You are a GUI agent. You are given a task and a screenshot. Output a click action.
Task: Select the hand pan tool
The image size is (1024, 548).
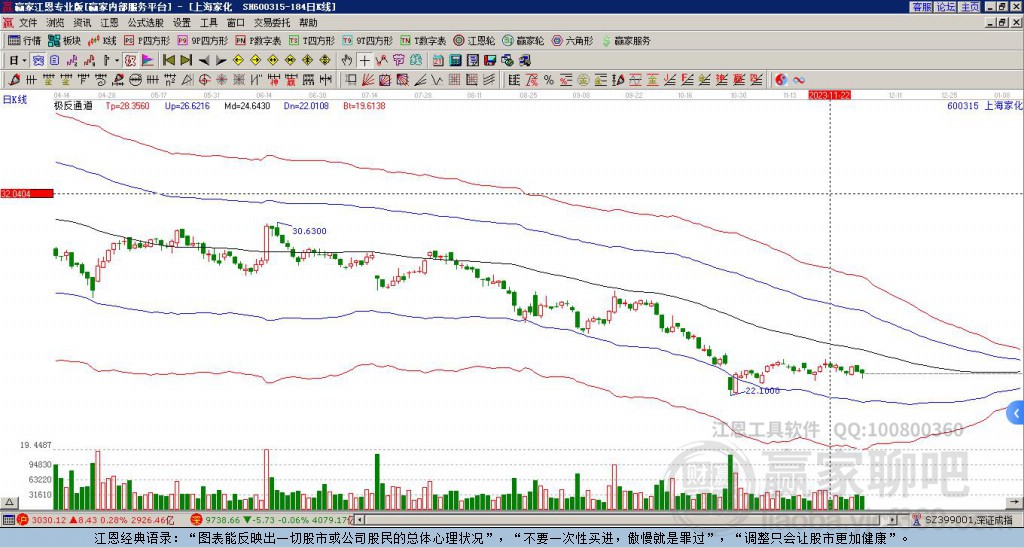pyautogui.click(x=347, y=61)
